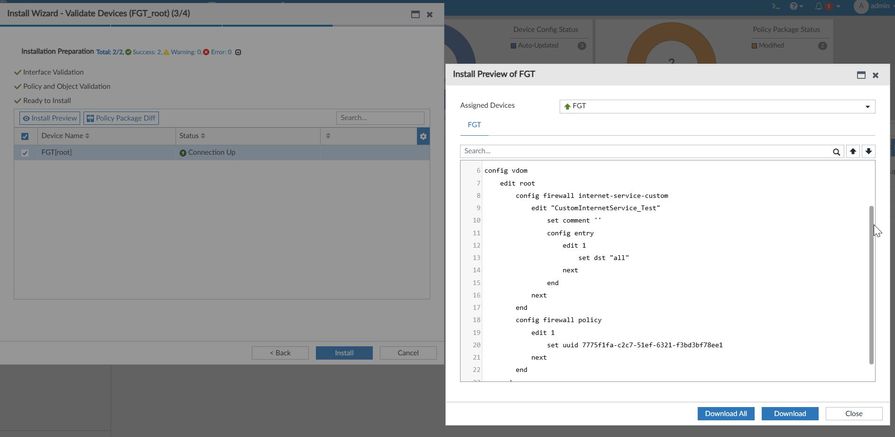The image size is (895, 437).
Task: Maximize the Install Preview of FGT dialog
Action: (861, 75)
